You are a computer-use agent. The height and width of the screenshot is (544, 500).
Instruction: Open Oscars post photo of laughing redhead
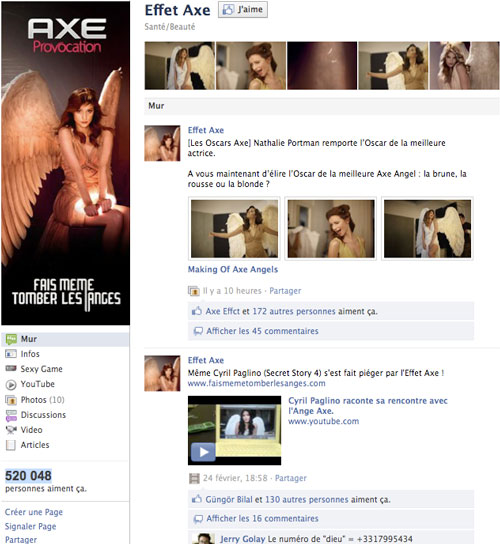[x=331, y=229]
